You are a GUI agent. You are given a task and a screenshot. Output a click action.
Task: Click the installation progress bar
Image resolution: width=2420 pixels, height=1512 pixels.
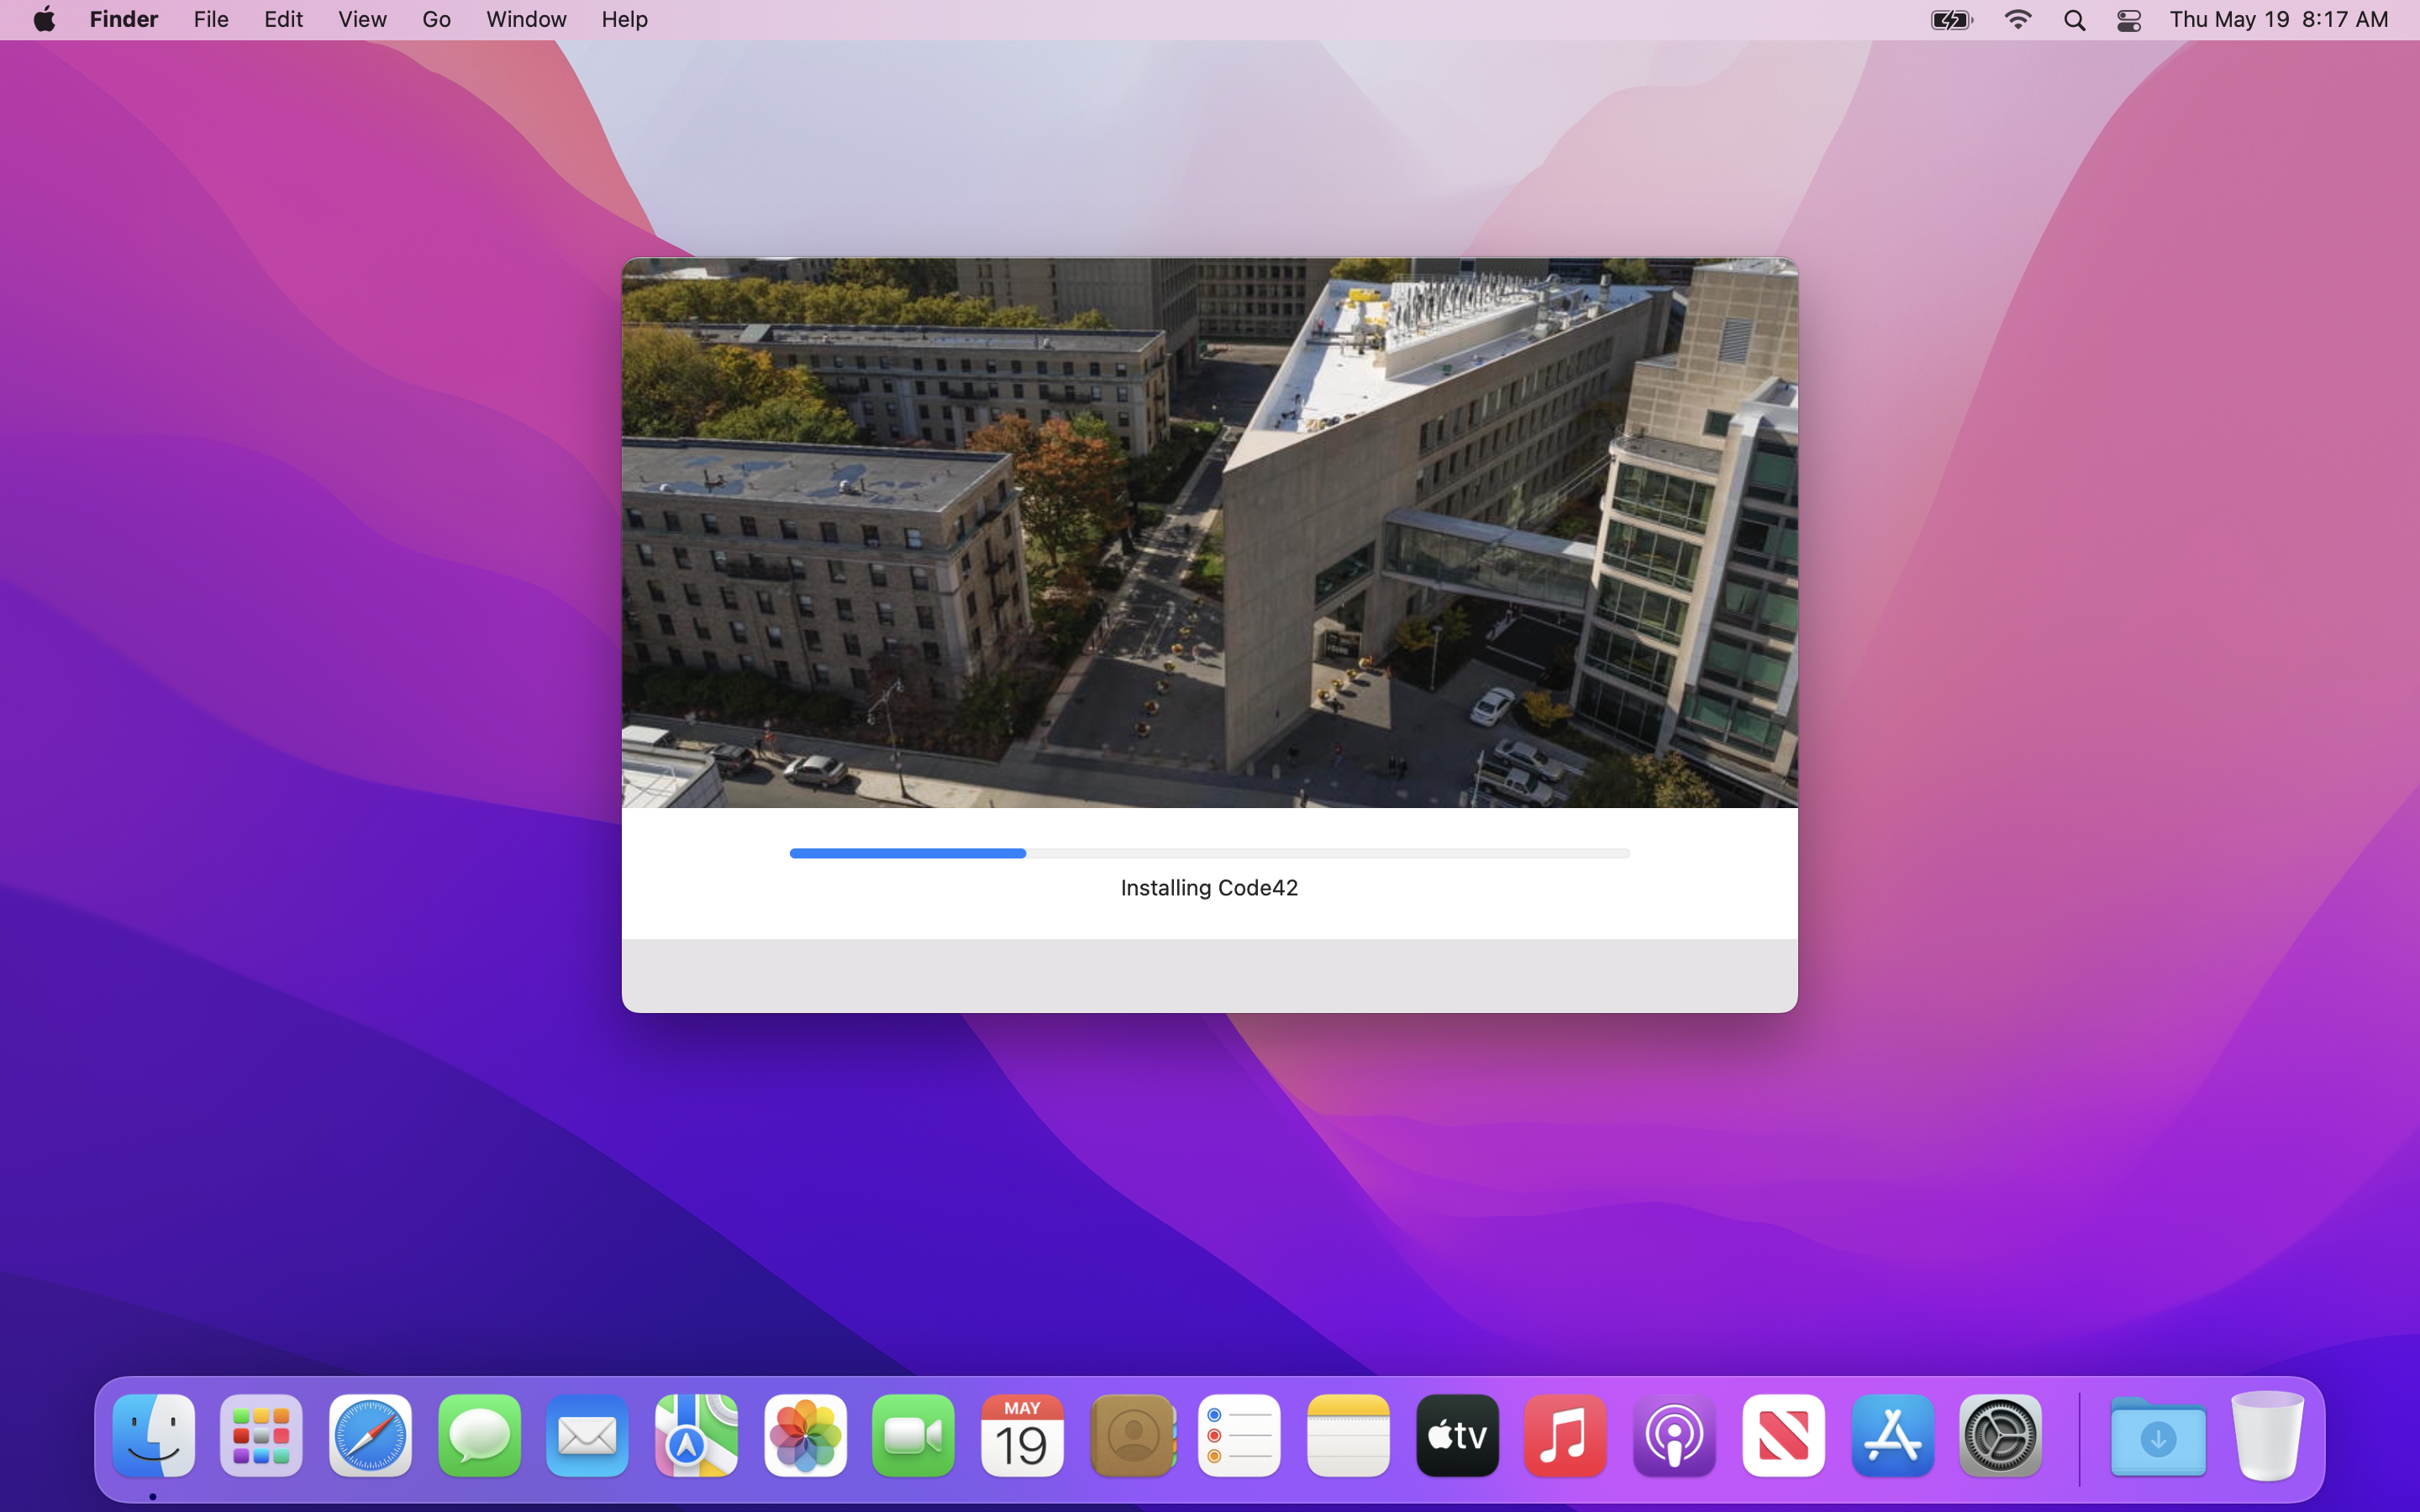click(x=1209, y=853)
